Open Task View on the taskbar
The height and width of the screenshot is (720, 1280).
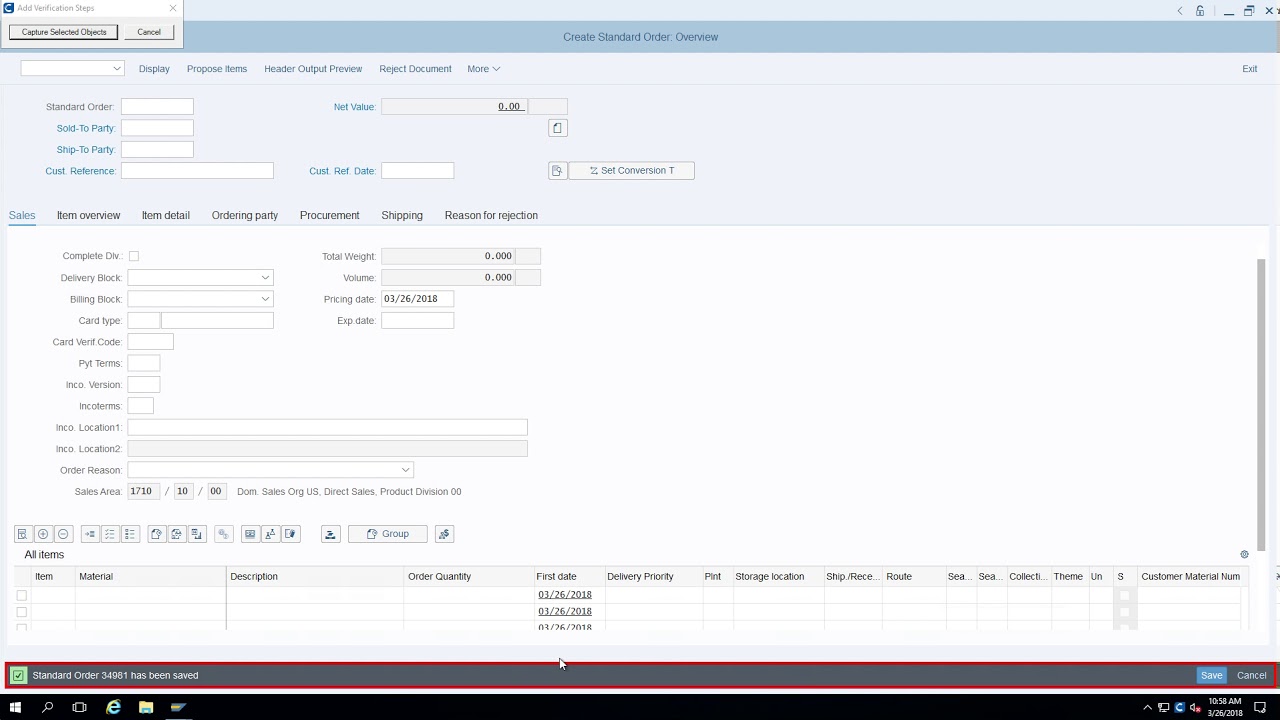(80, 707)
